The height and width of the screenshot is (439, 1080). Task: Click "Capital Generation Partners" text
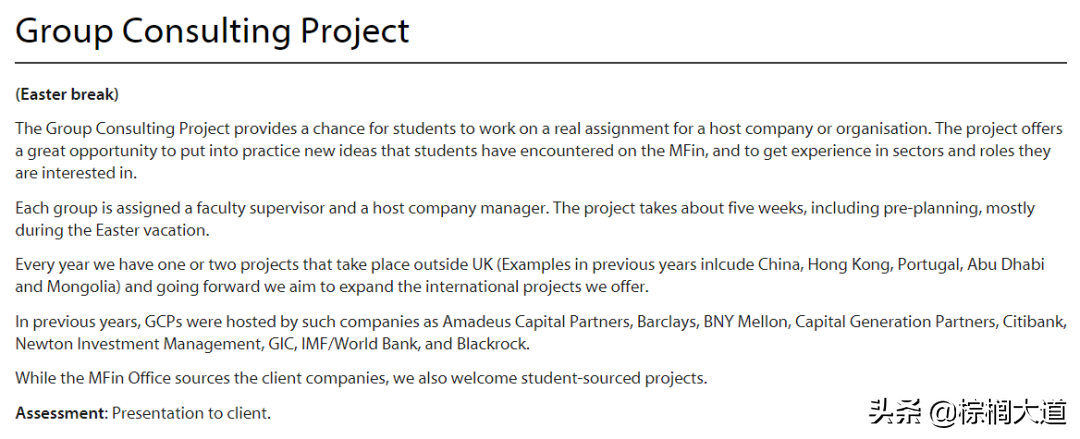pyautogui.click(x=898, y=323)
